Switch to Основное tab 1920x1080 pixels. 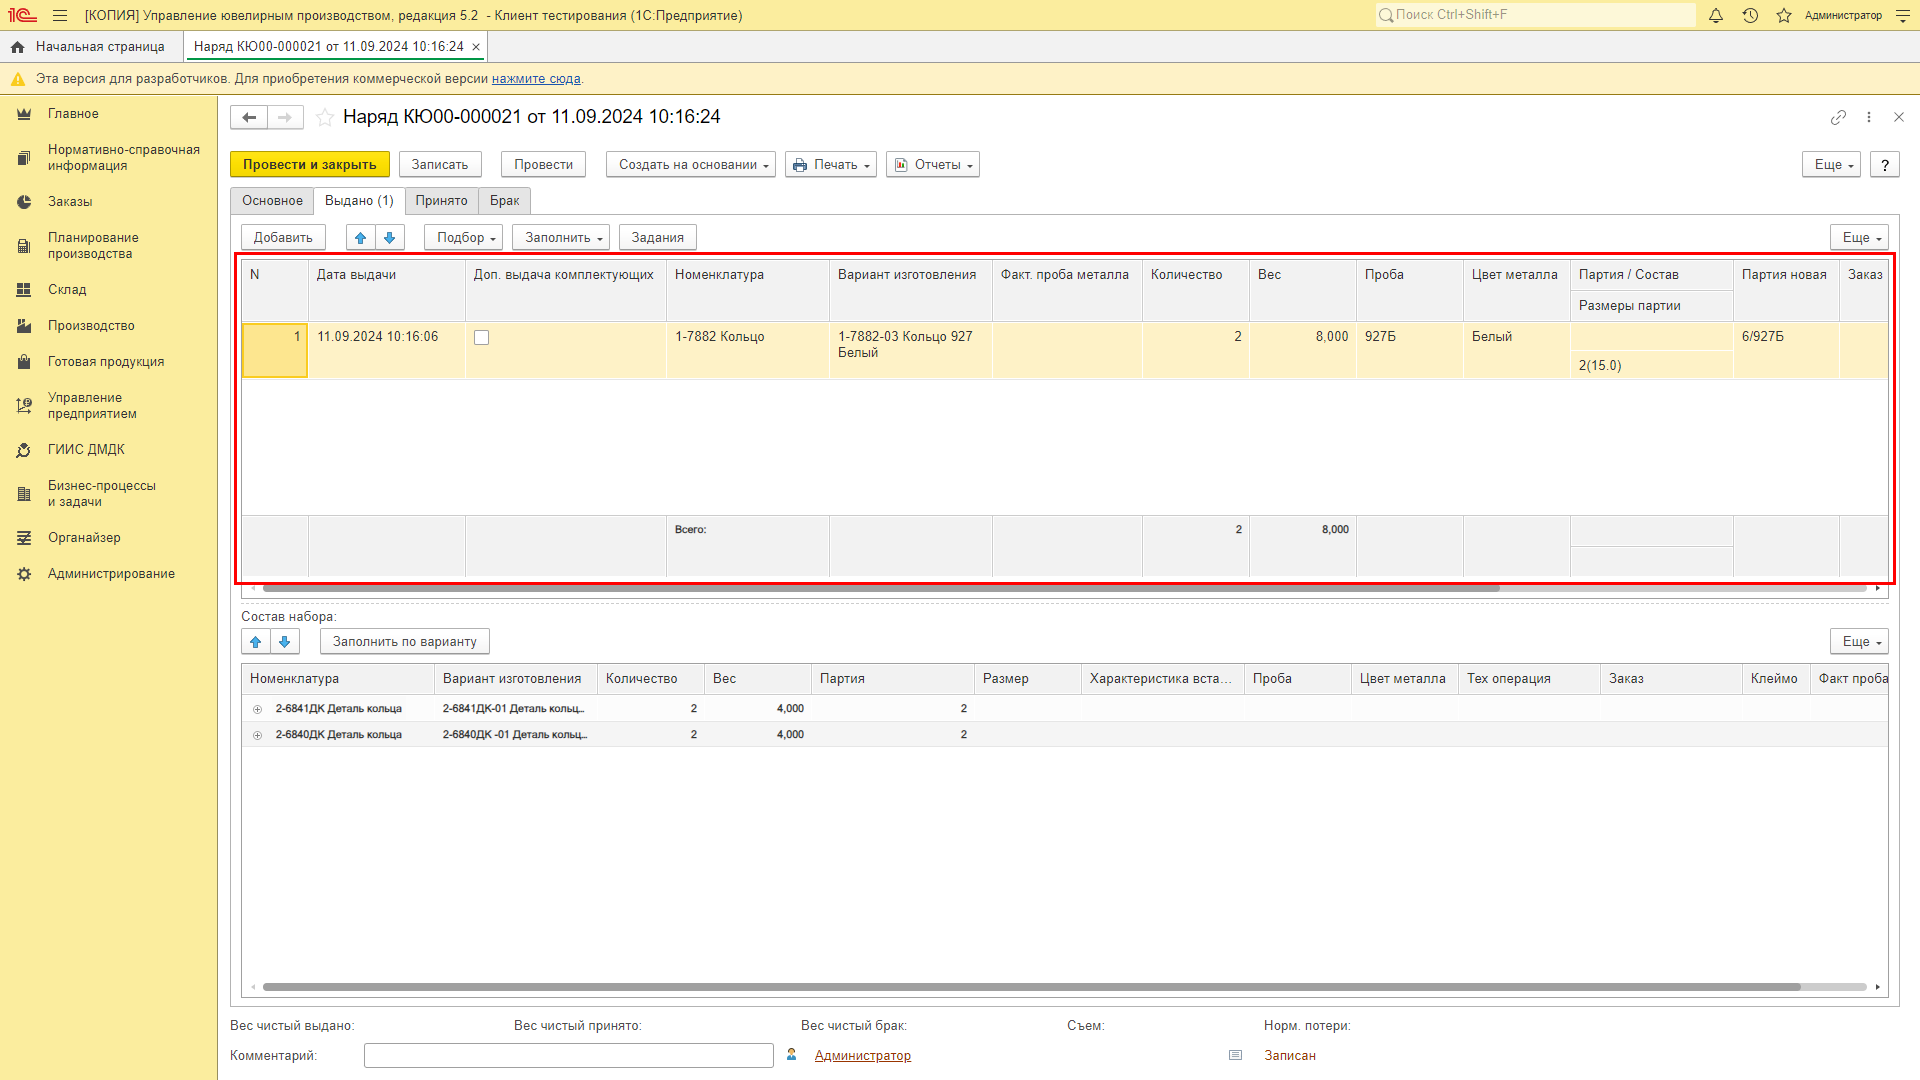[272, 201]
